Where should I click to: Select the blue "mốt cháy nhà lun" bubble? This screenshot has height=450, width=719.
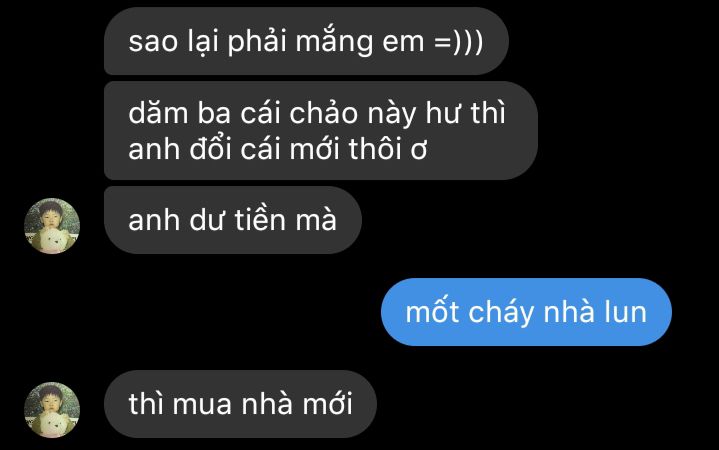click(x=526, y=312)
